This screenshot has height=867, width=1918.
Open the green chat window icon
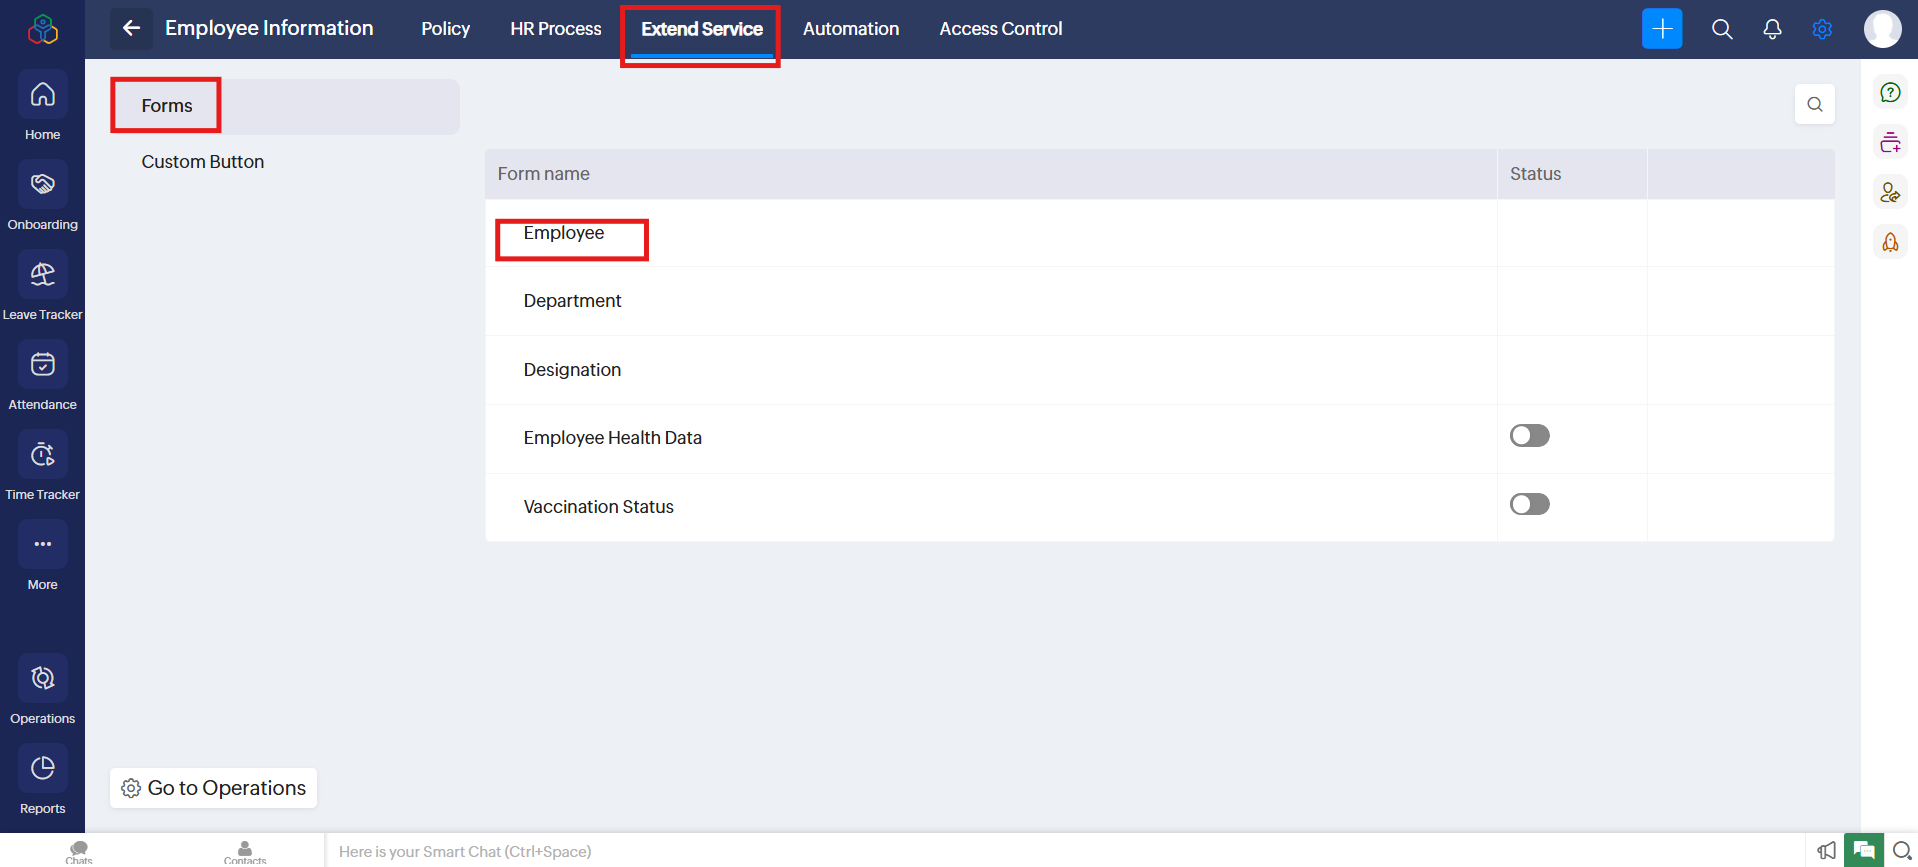click(1864, 850)
